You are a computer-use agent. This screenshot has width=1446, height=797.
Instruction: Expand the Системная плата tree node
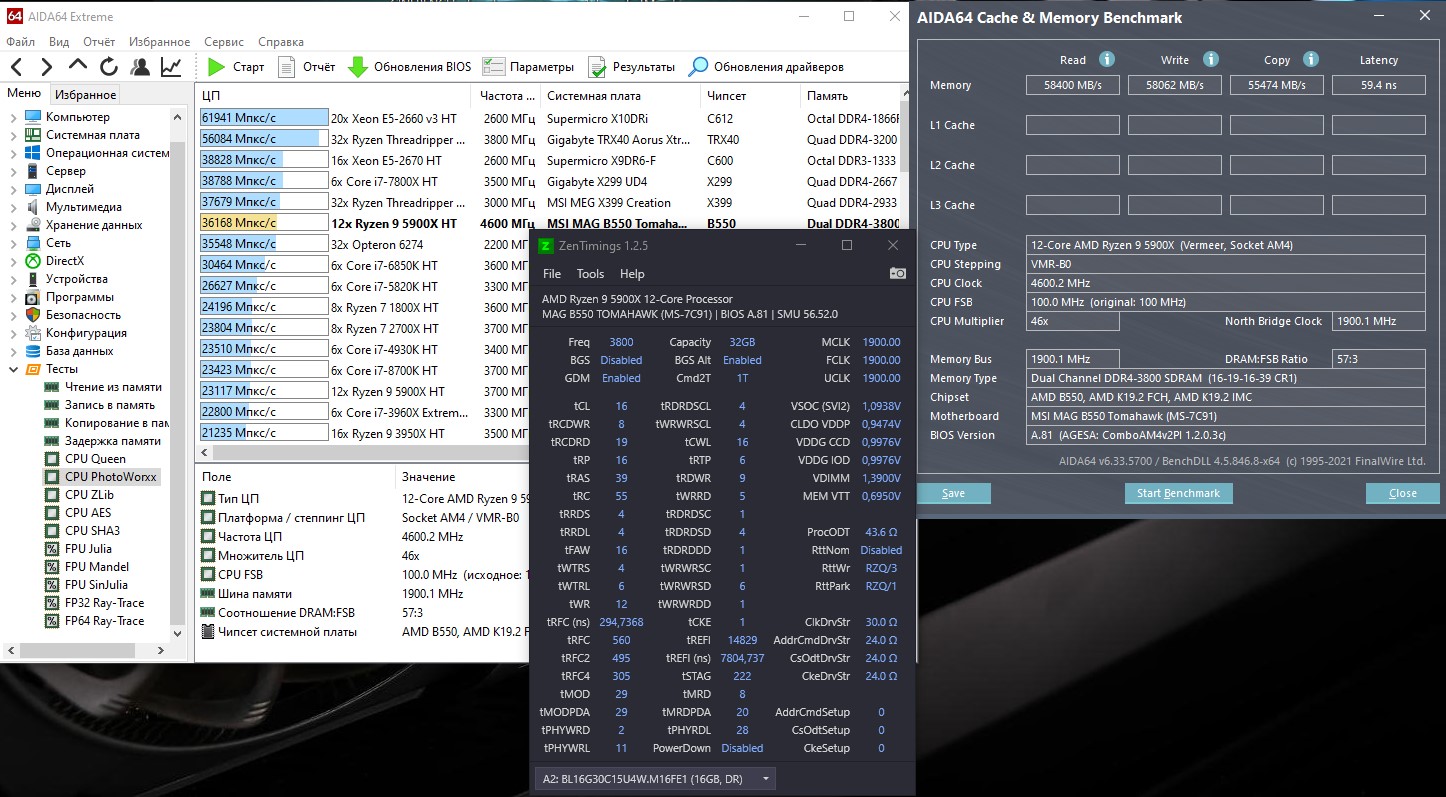pos(13,135)
